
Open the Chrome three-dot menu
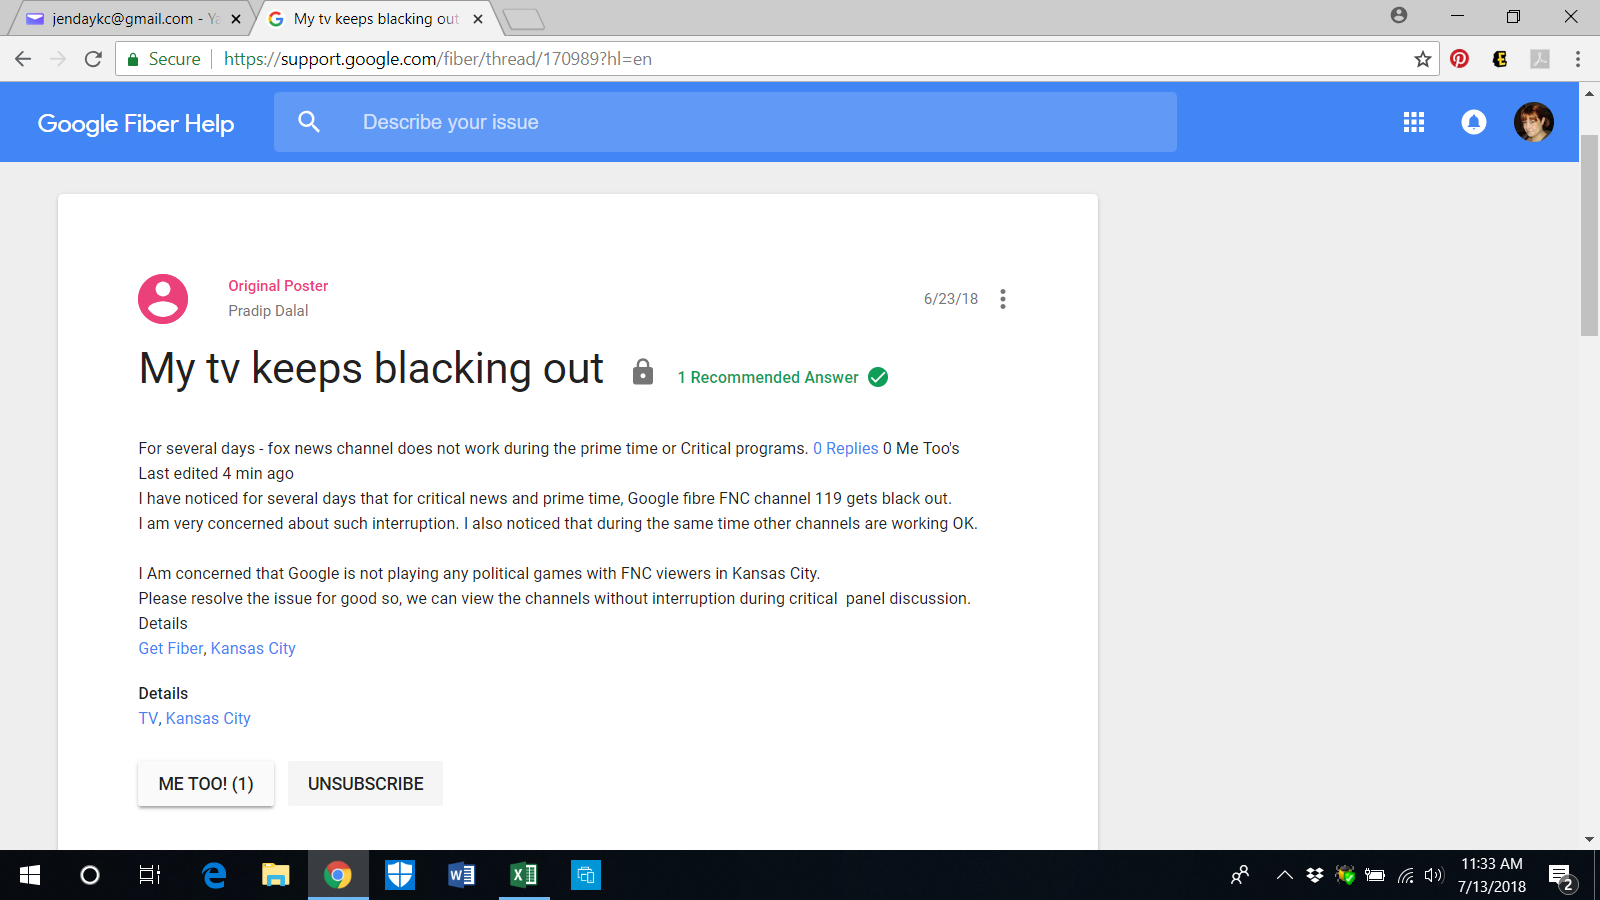tap(1578, 59)
